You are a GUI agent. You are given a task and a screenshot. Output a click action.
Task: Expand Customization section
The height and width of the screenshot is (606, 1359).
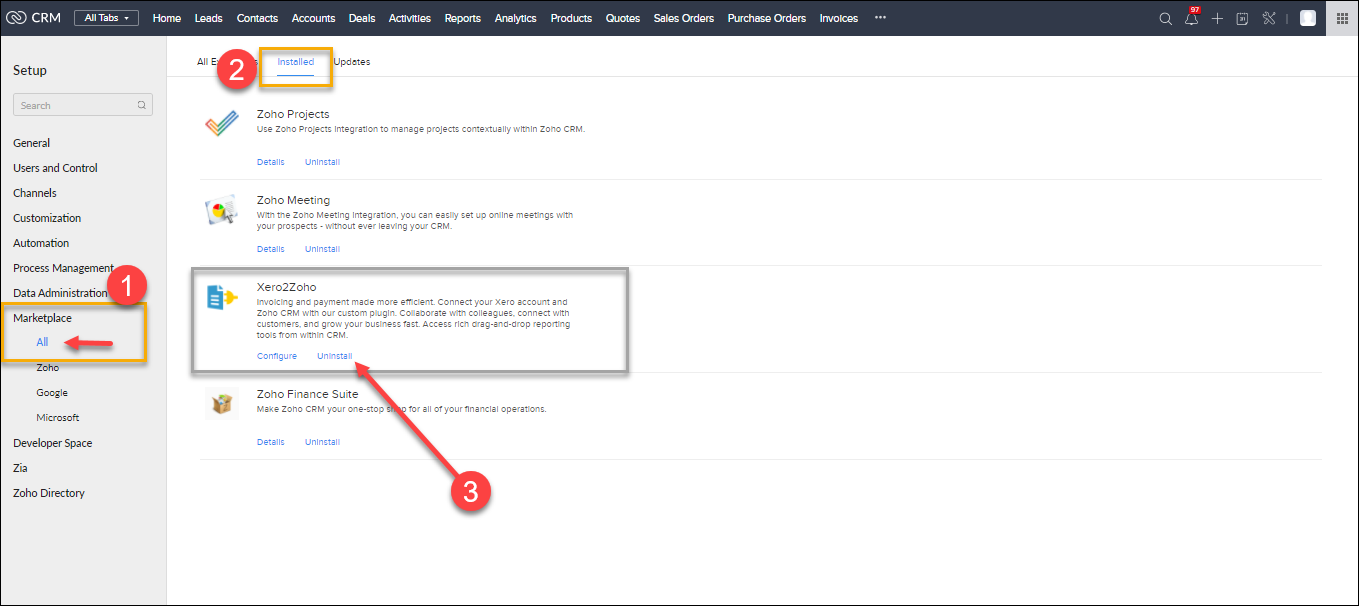(x=47, y=218)
